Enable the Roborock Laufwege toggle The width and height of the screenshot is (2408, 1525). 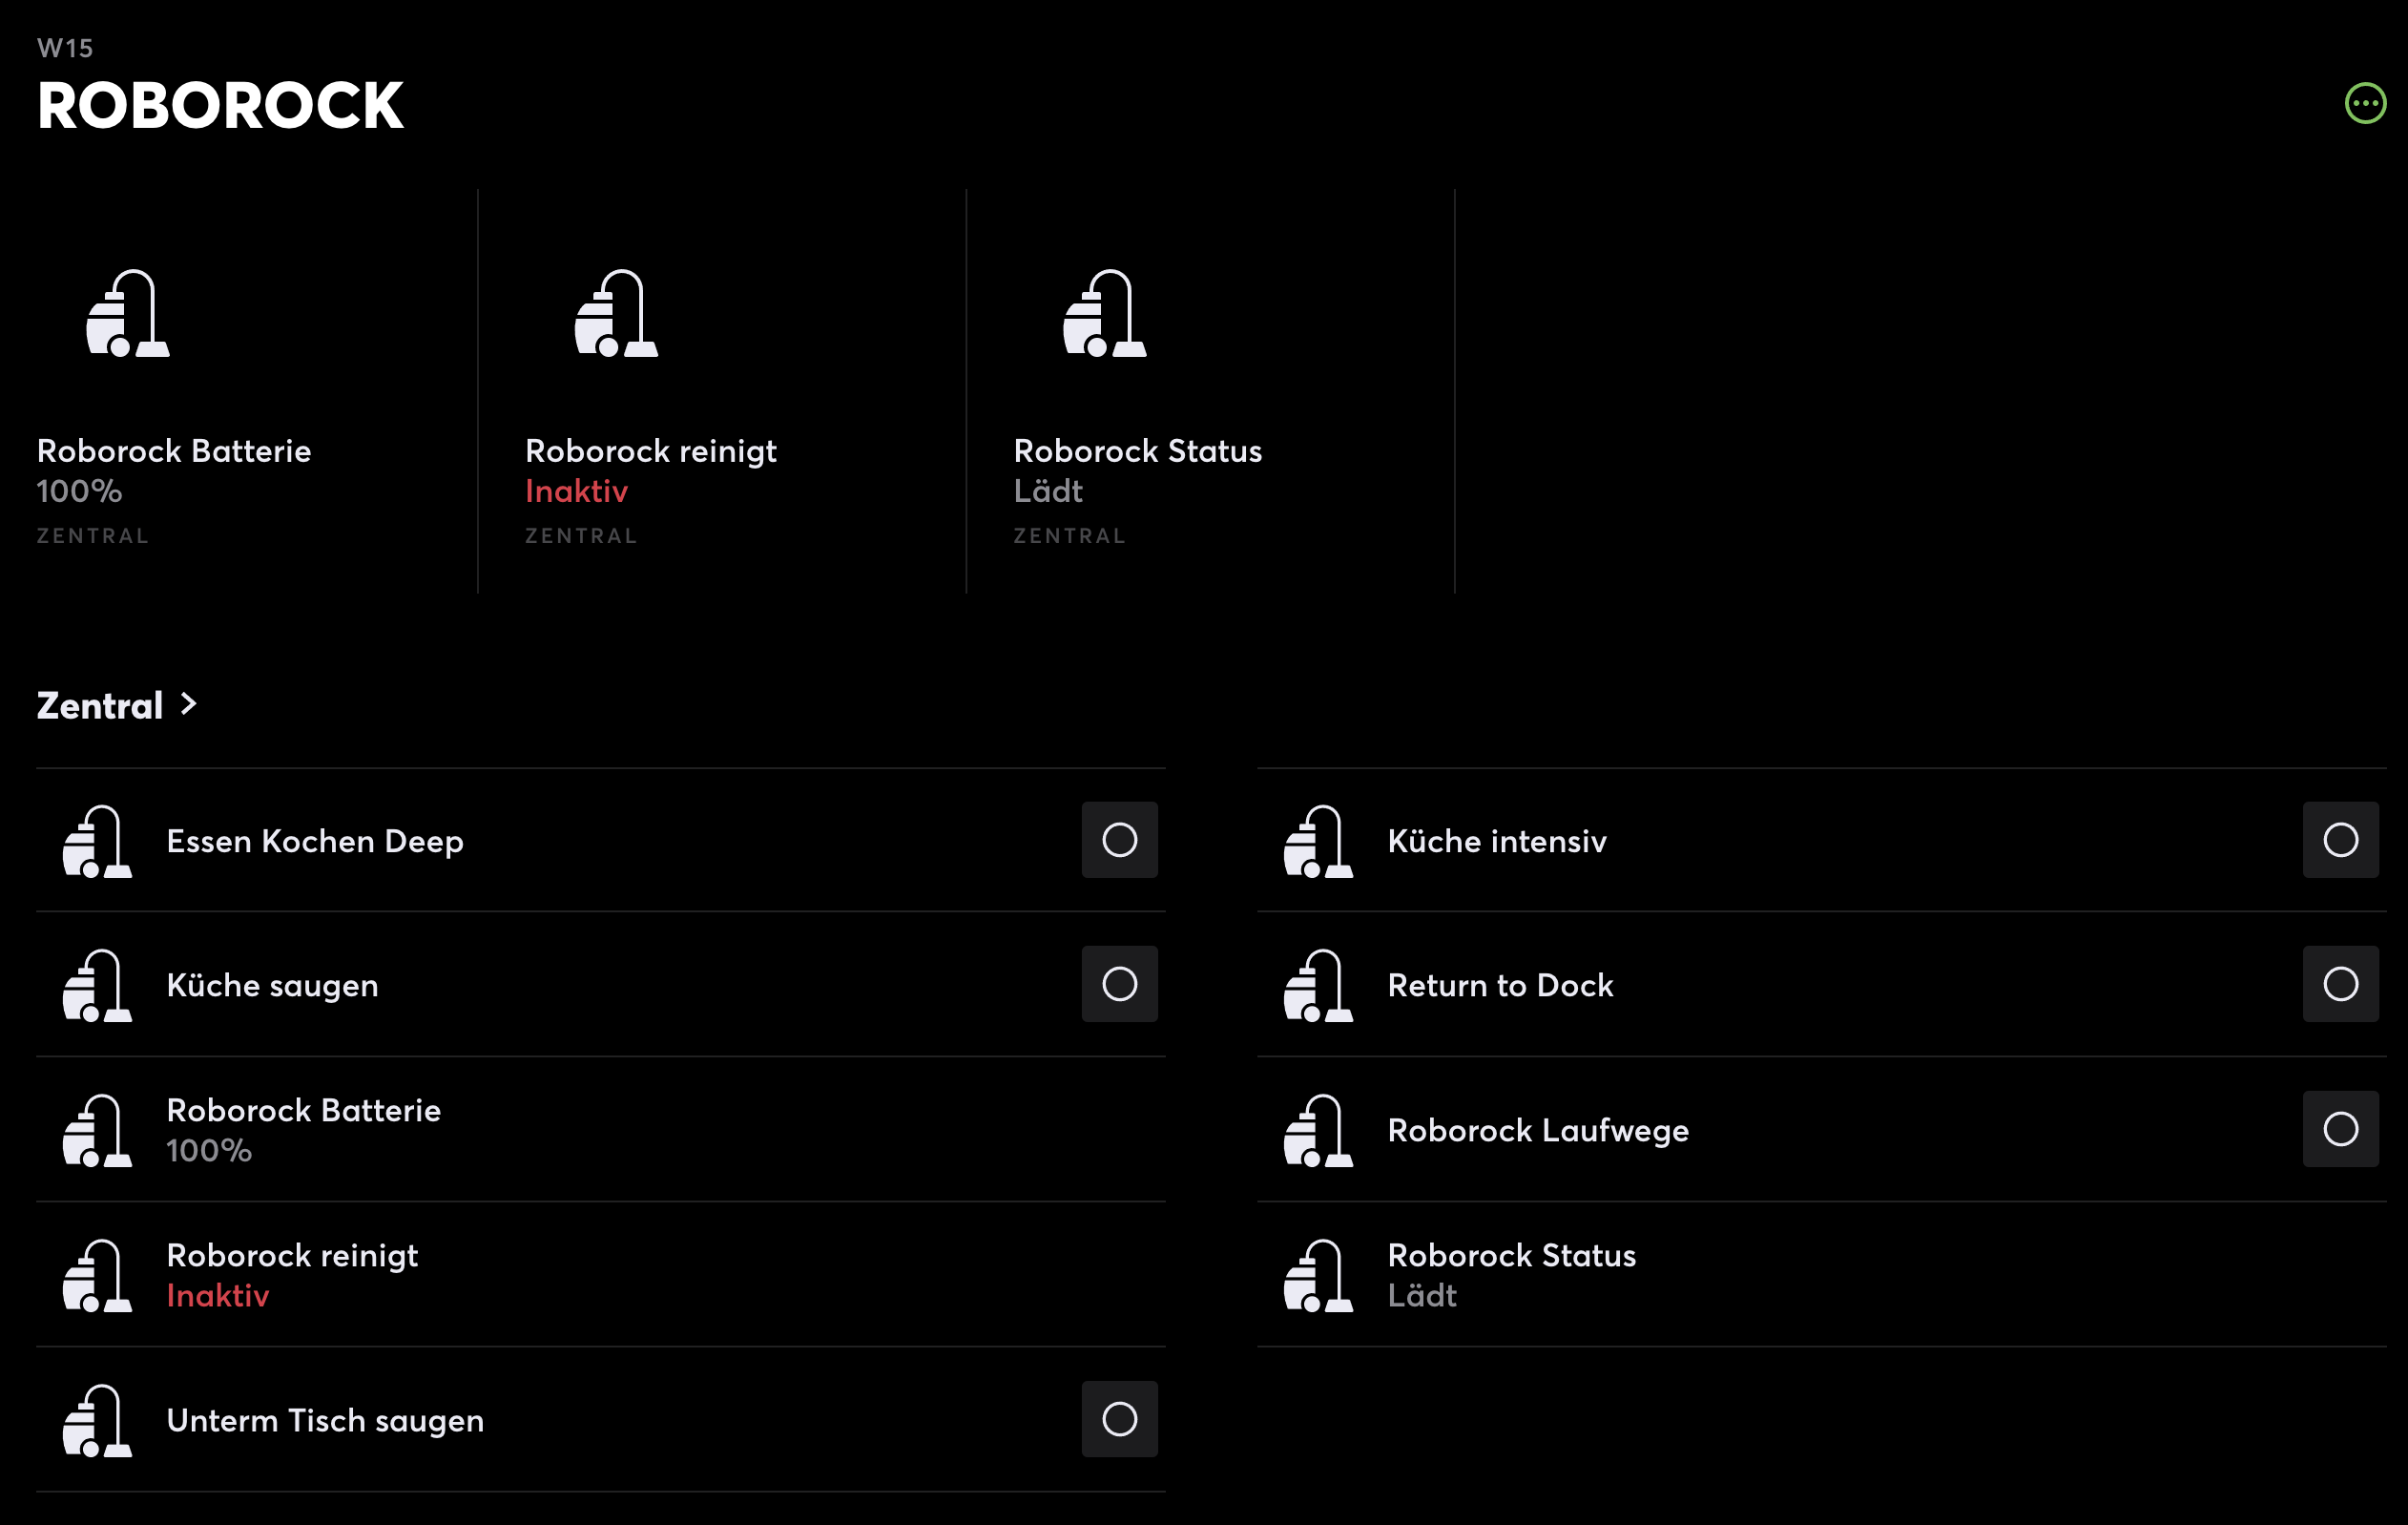[x=2340, y=1129]
